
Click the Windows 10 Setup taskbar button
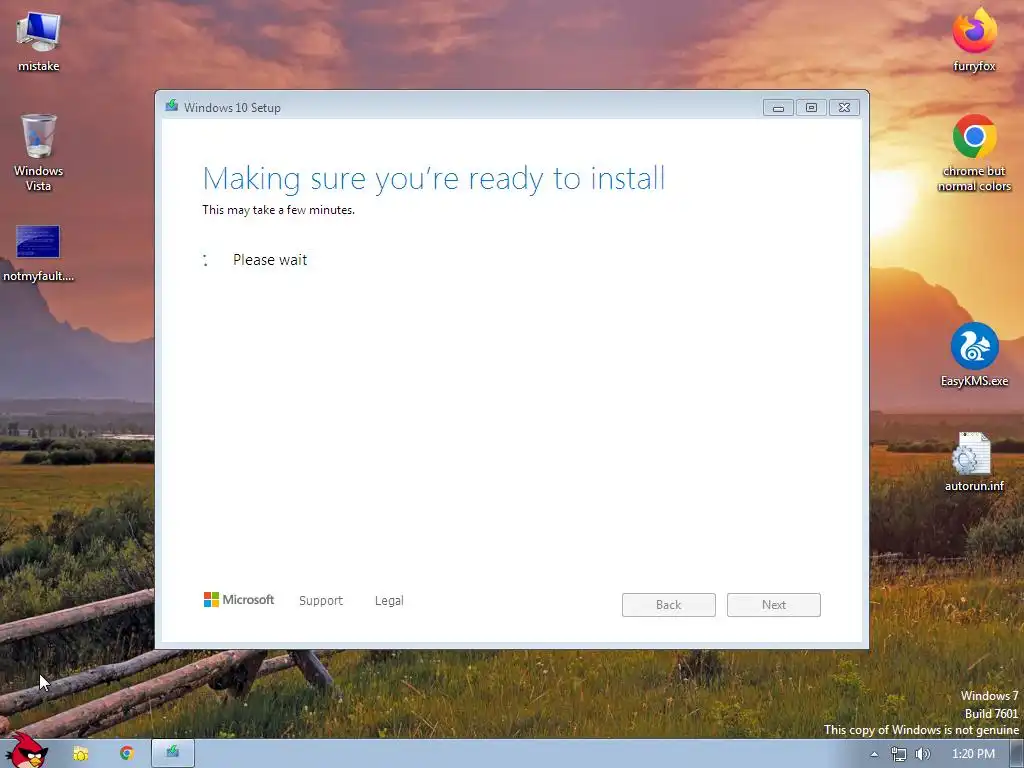172,753
